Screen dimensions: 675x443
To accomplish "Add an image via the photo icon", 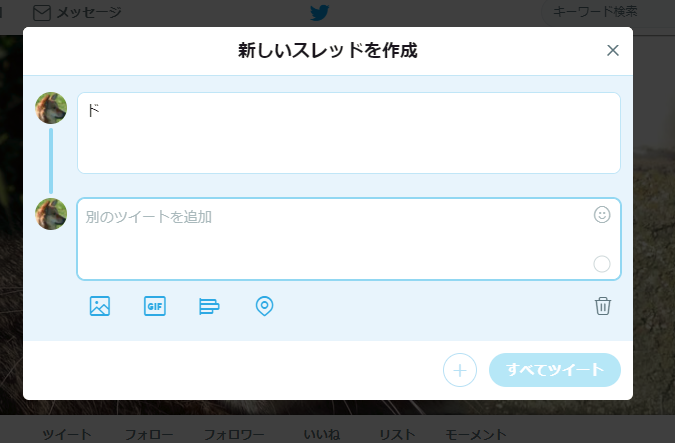I will tap(100, 306).
